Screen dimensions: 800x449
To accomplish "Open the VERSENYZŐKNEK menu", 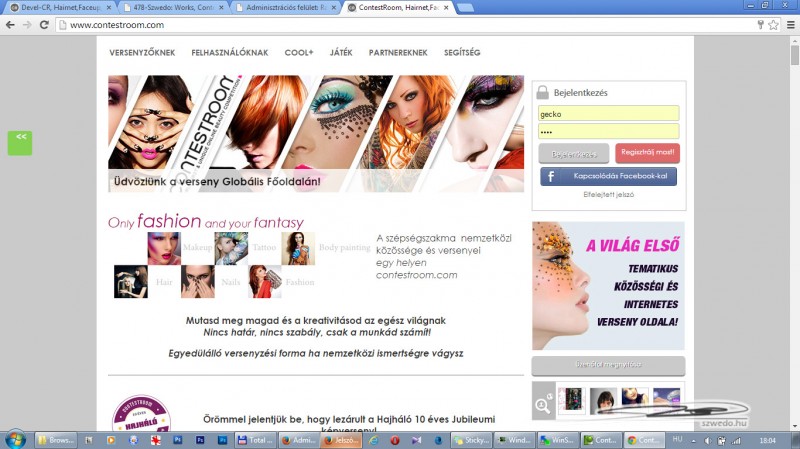I will [142, 53].
